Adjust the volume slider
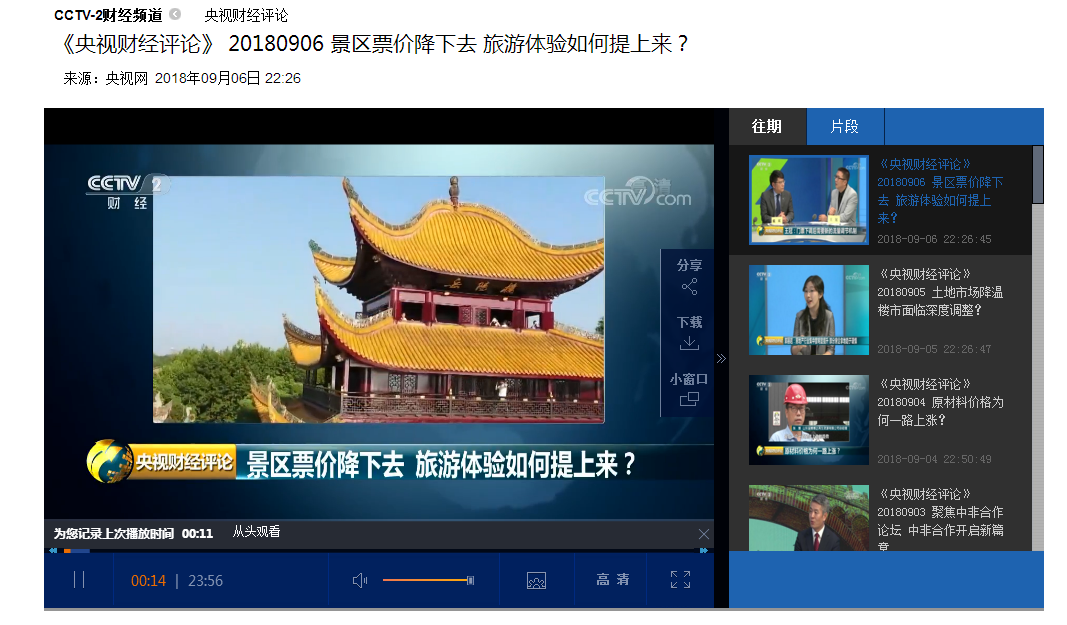The image size is (1067, 625). [x=427, y=580]
